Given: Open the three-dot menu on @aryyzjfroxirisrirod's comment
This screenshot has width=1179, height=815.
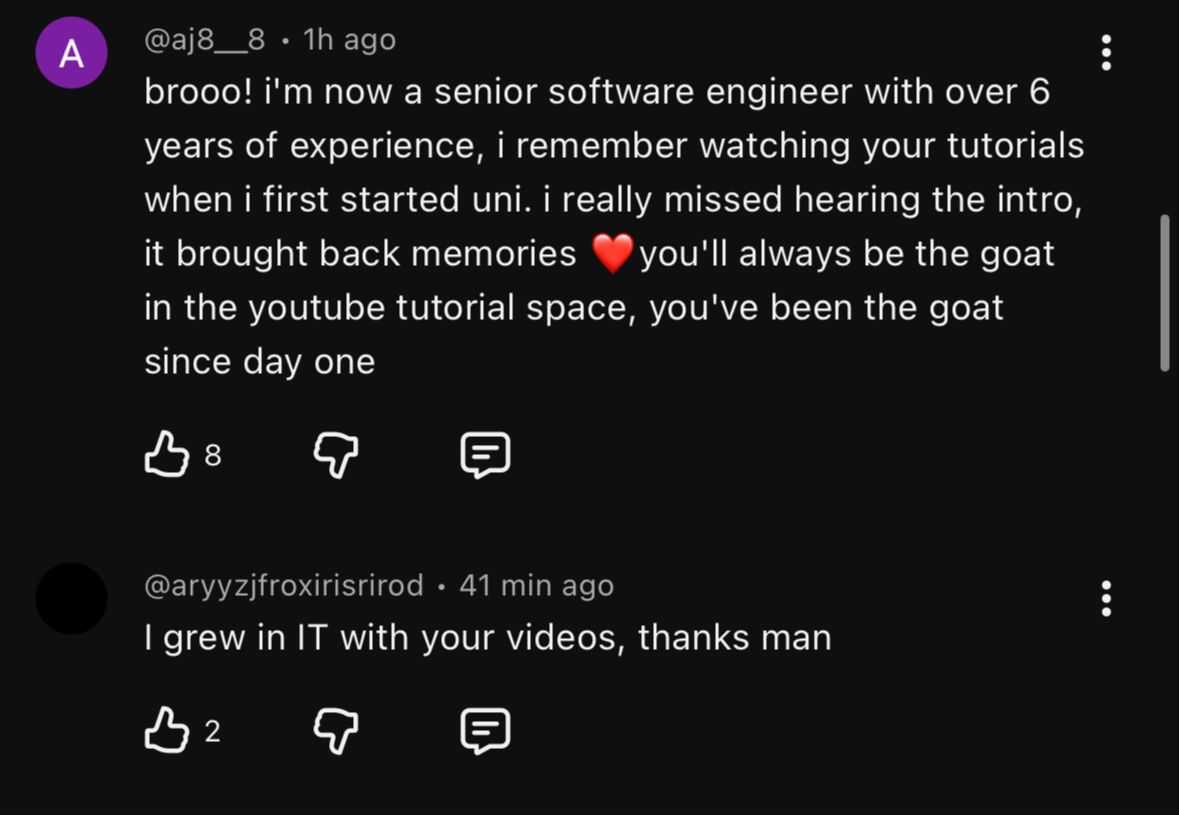Looking at the screenshot, I should (1106, 598).
